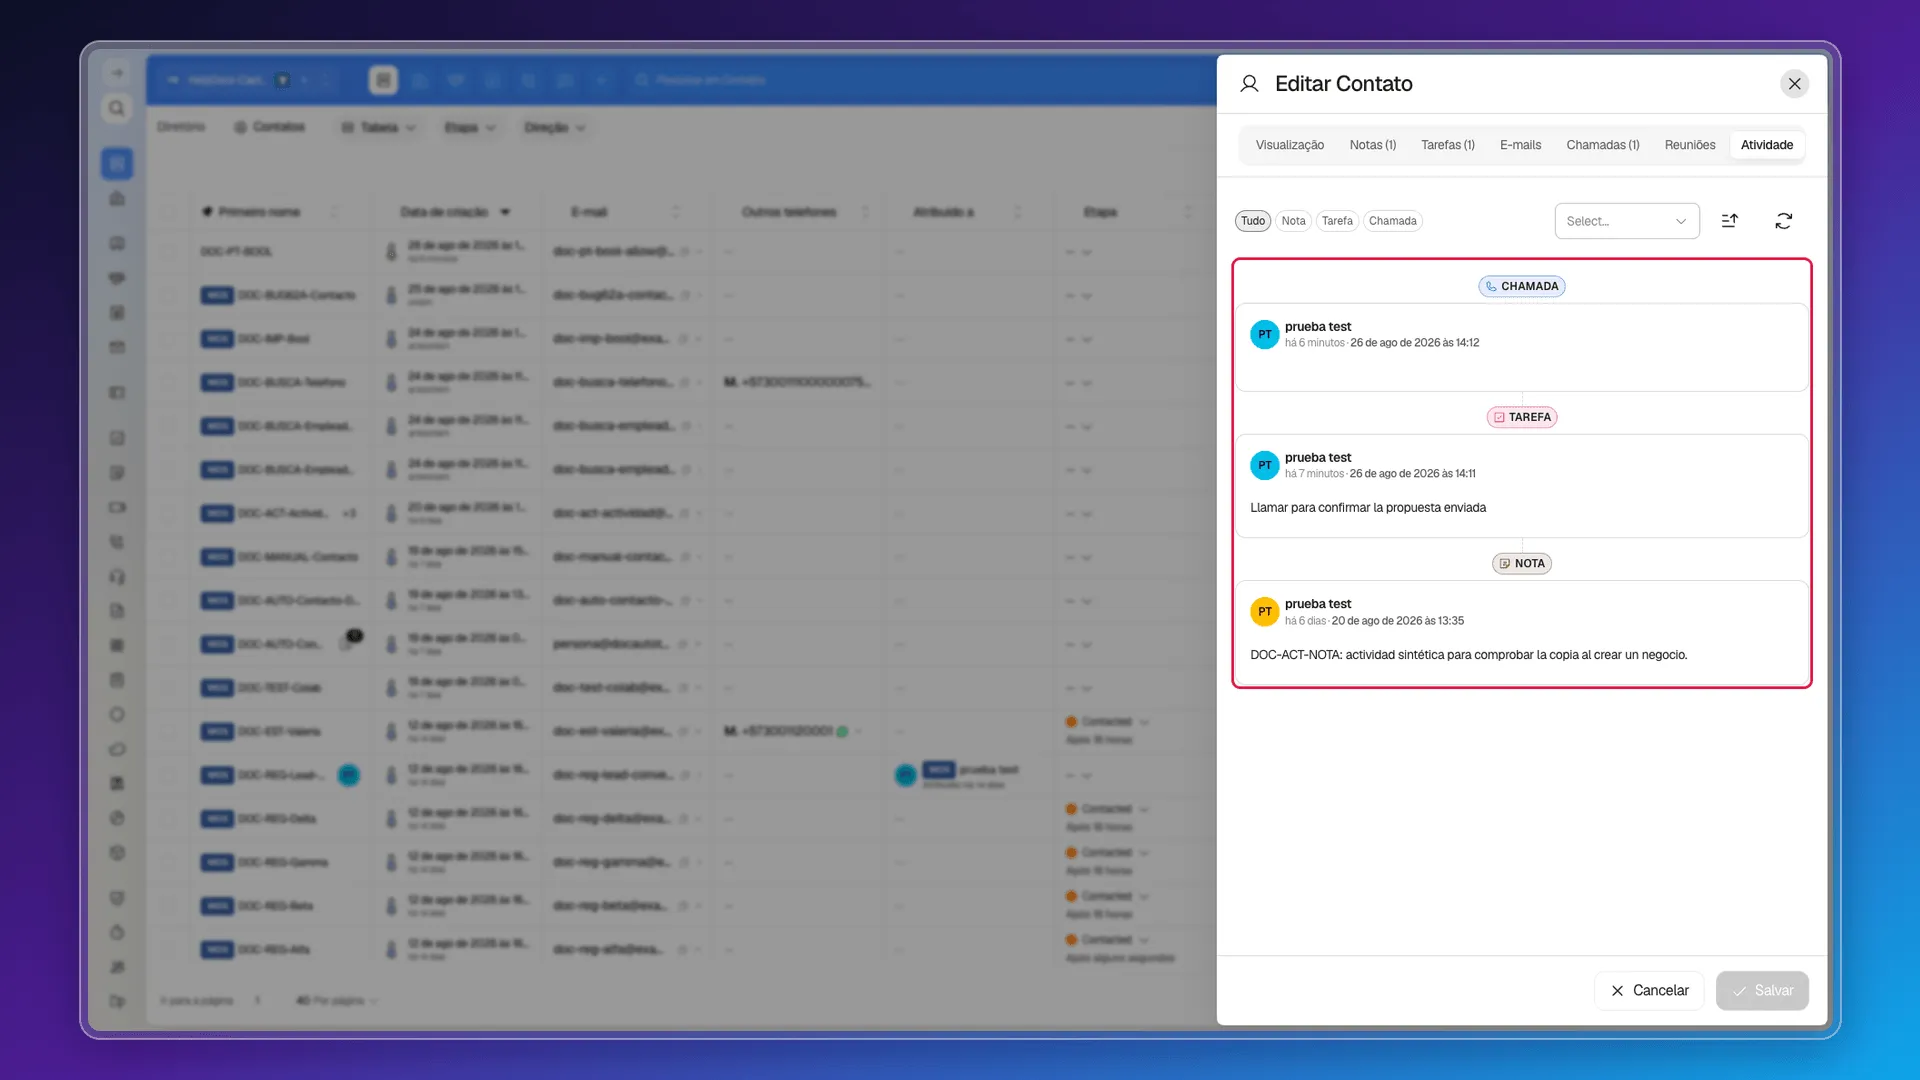Click the search icon in the left sidebar
The image size is (1920, 1080).
[x=116, y=108]
